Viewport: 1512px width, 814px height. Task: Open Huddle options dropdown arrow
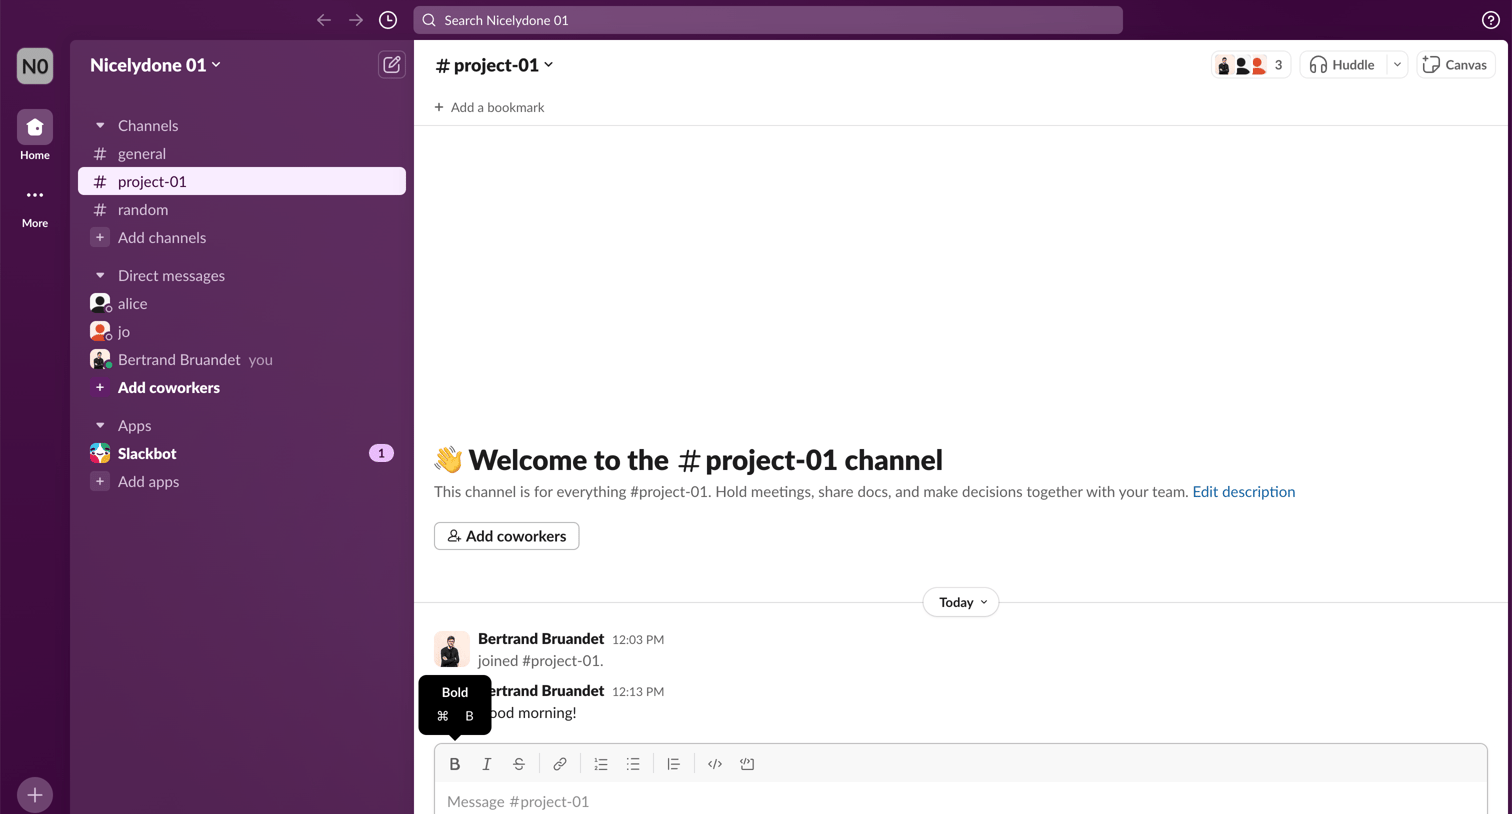coord(1397,65)
